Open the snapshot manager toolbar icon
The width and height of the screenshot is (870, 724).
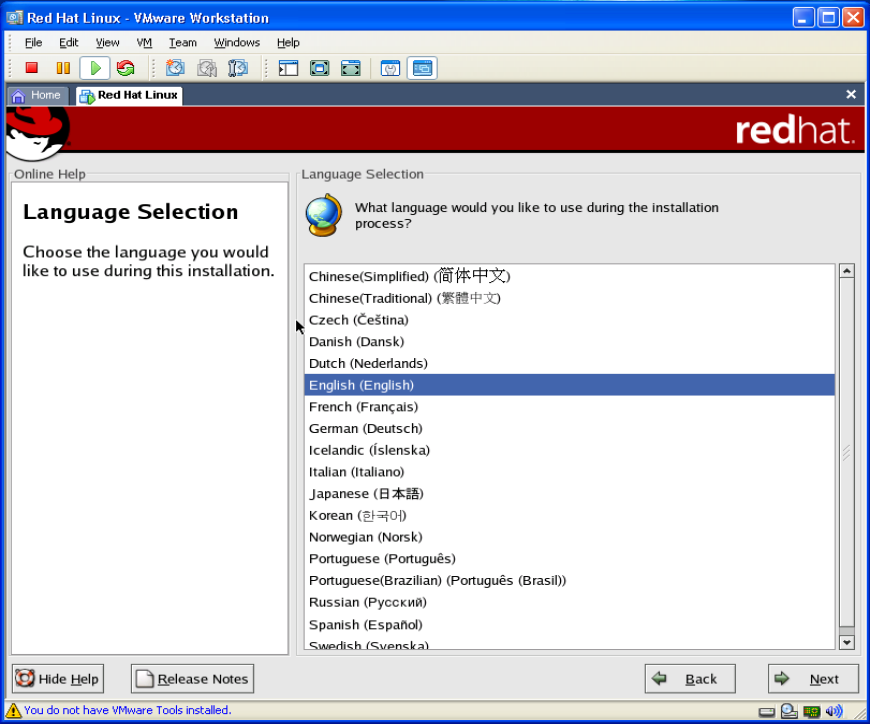pos(238,68)
